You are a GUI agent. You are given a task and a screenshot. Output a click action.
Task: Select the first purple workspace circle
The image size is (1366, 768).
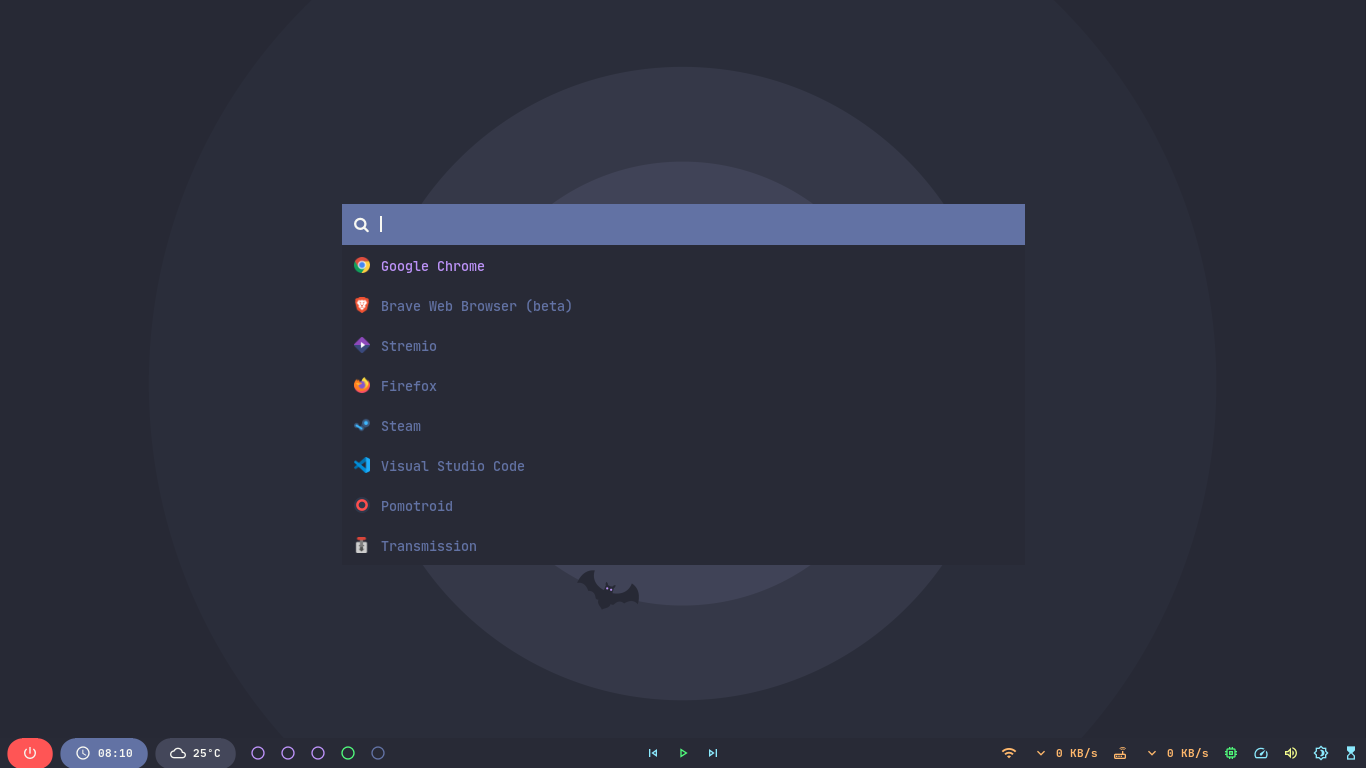click(258, 753)
